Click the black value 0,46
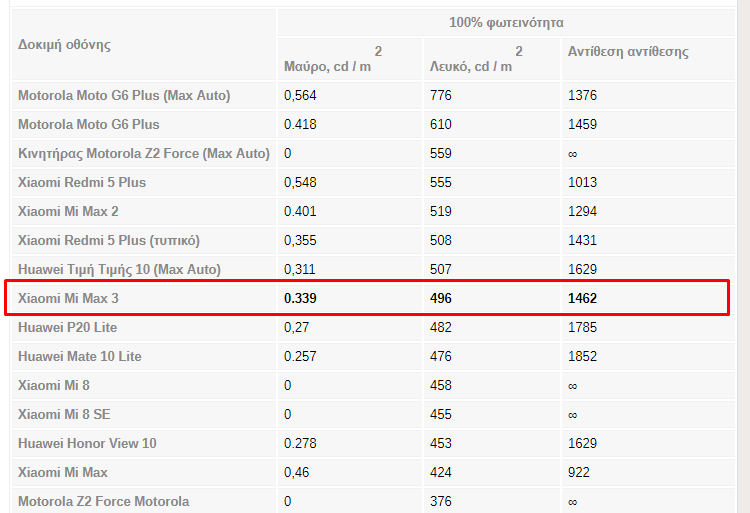 296,472
